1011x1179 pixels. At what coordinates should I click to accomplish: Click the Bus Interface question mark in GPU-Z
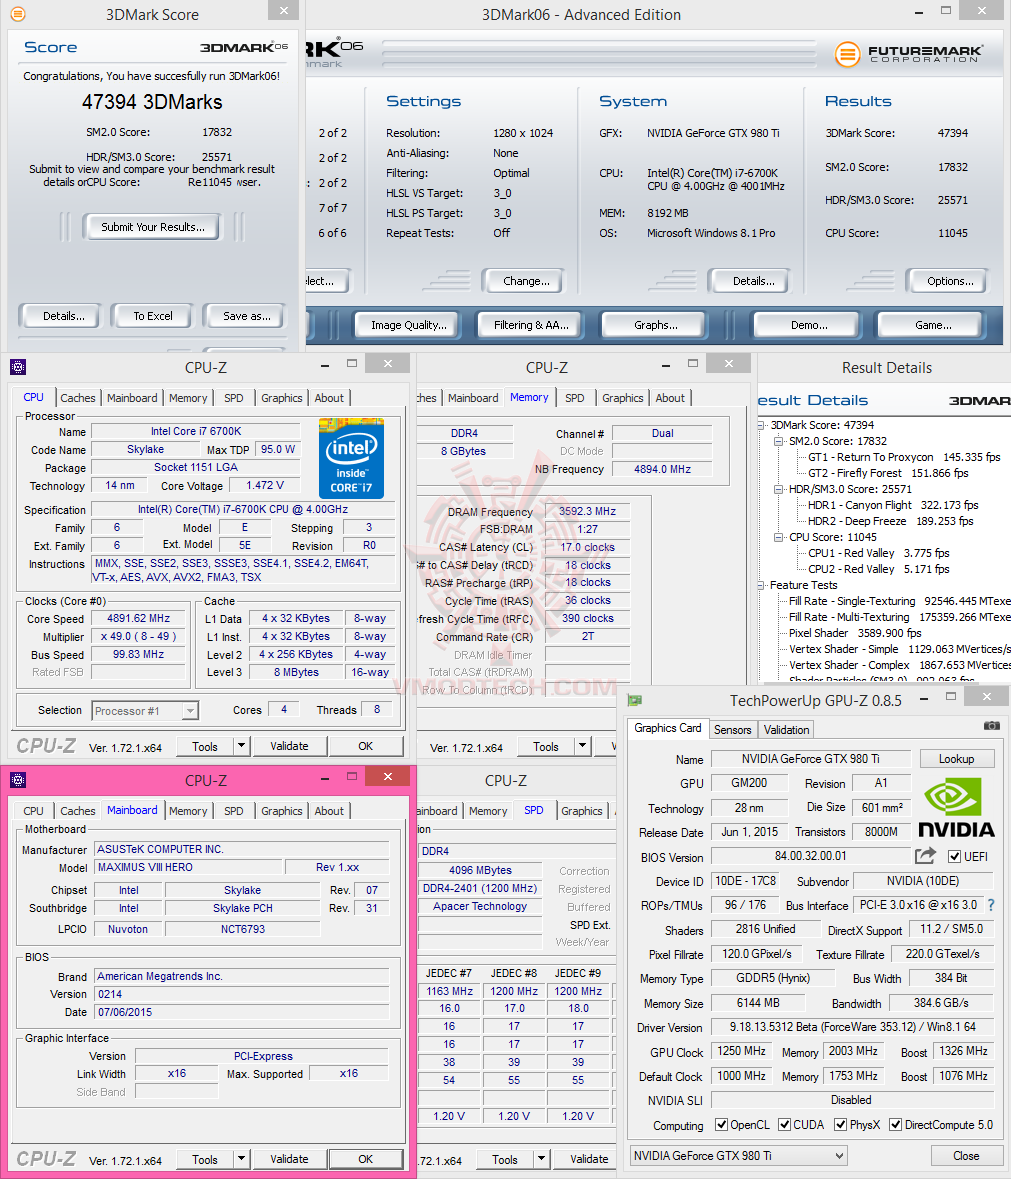991,905
